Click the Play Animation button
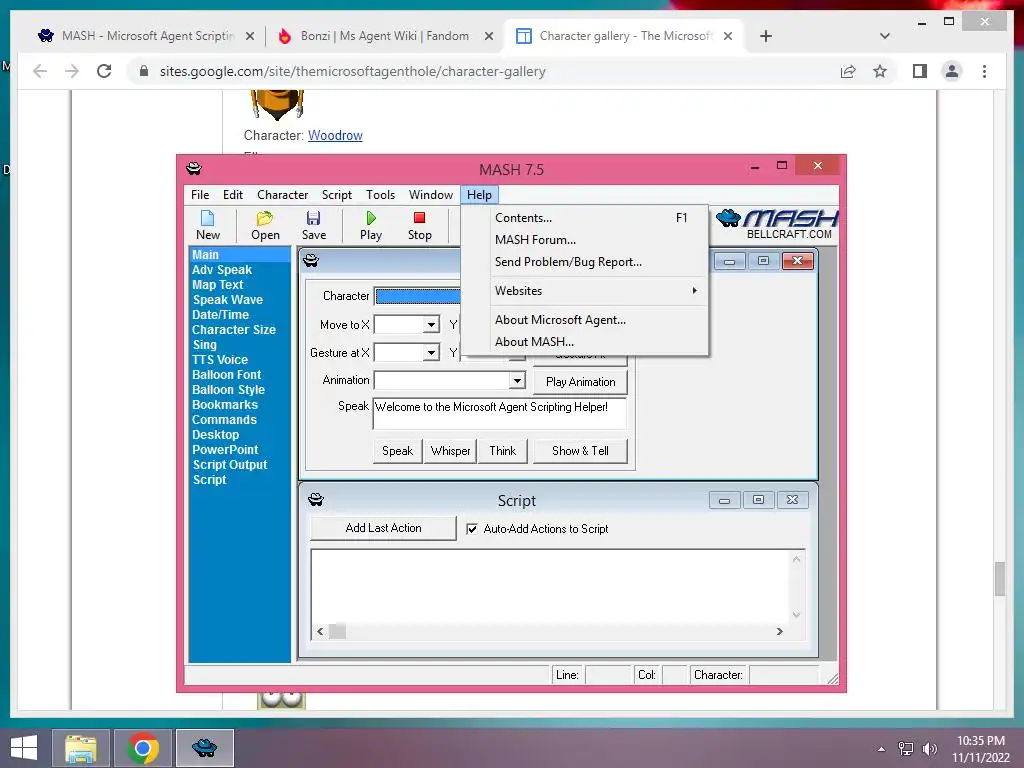The width and height of the screenshot is (1024, 768). click(581, 382)
